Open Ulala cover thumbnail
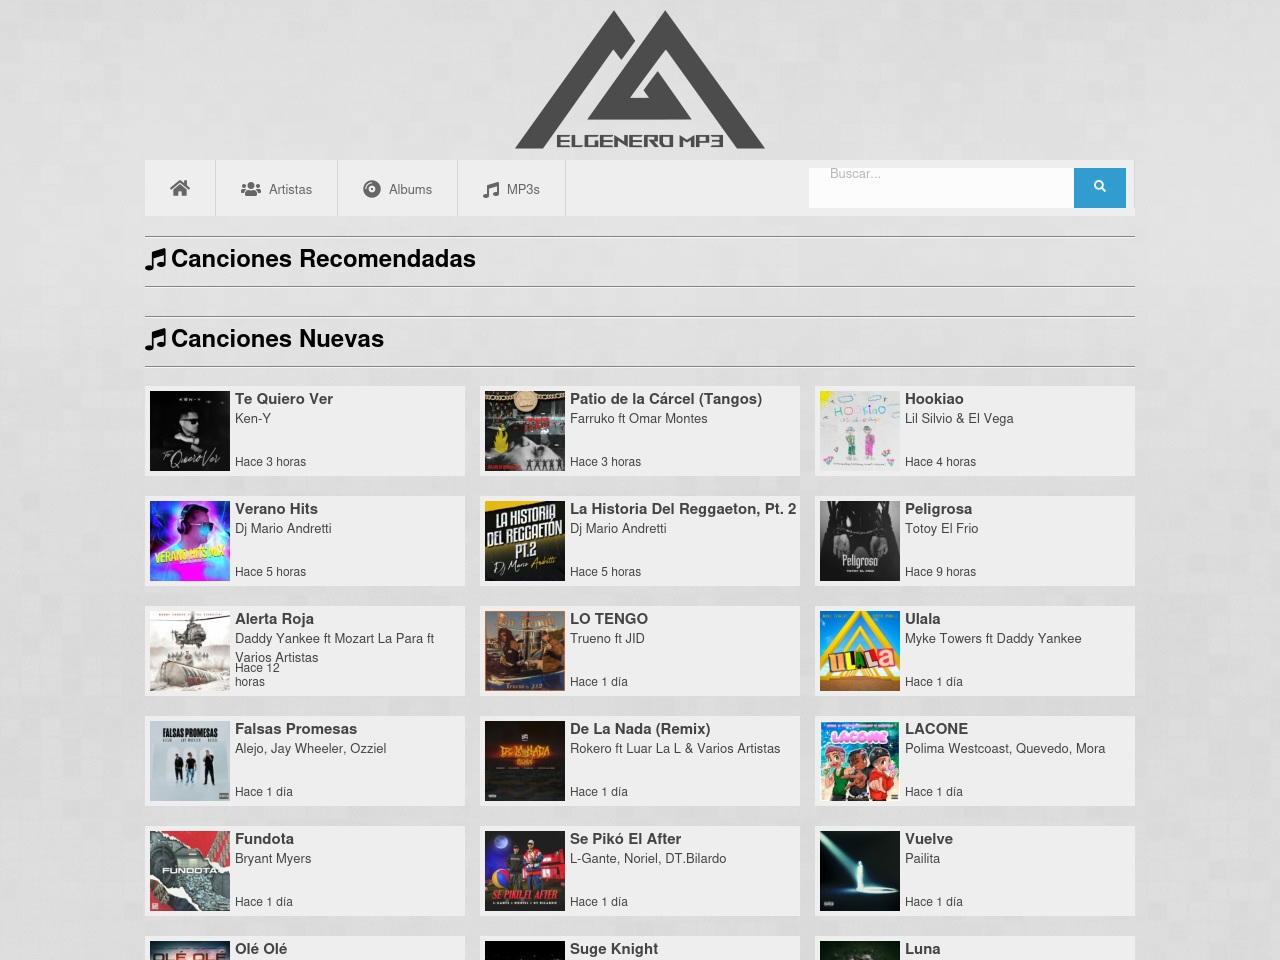 pyautogui.click(x=860, y=651)
